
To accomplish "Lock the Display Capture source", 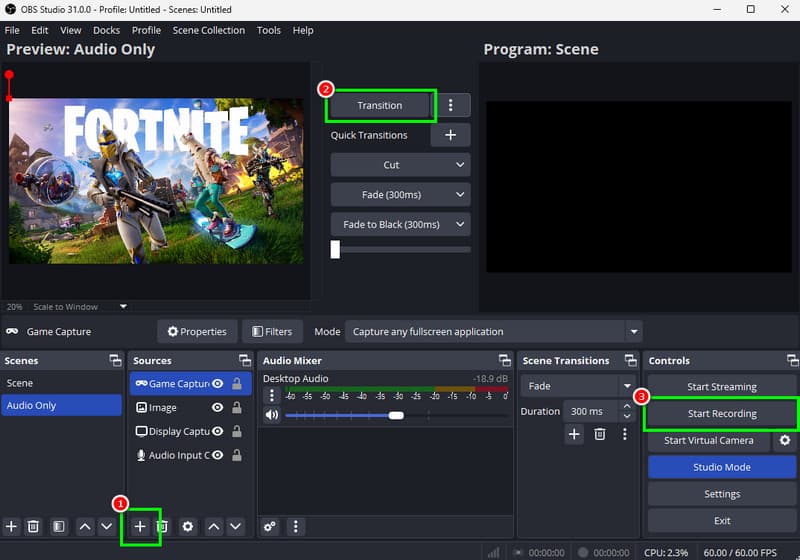I will [x=237, y=431].
